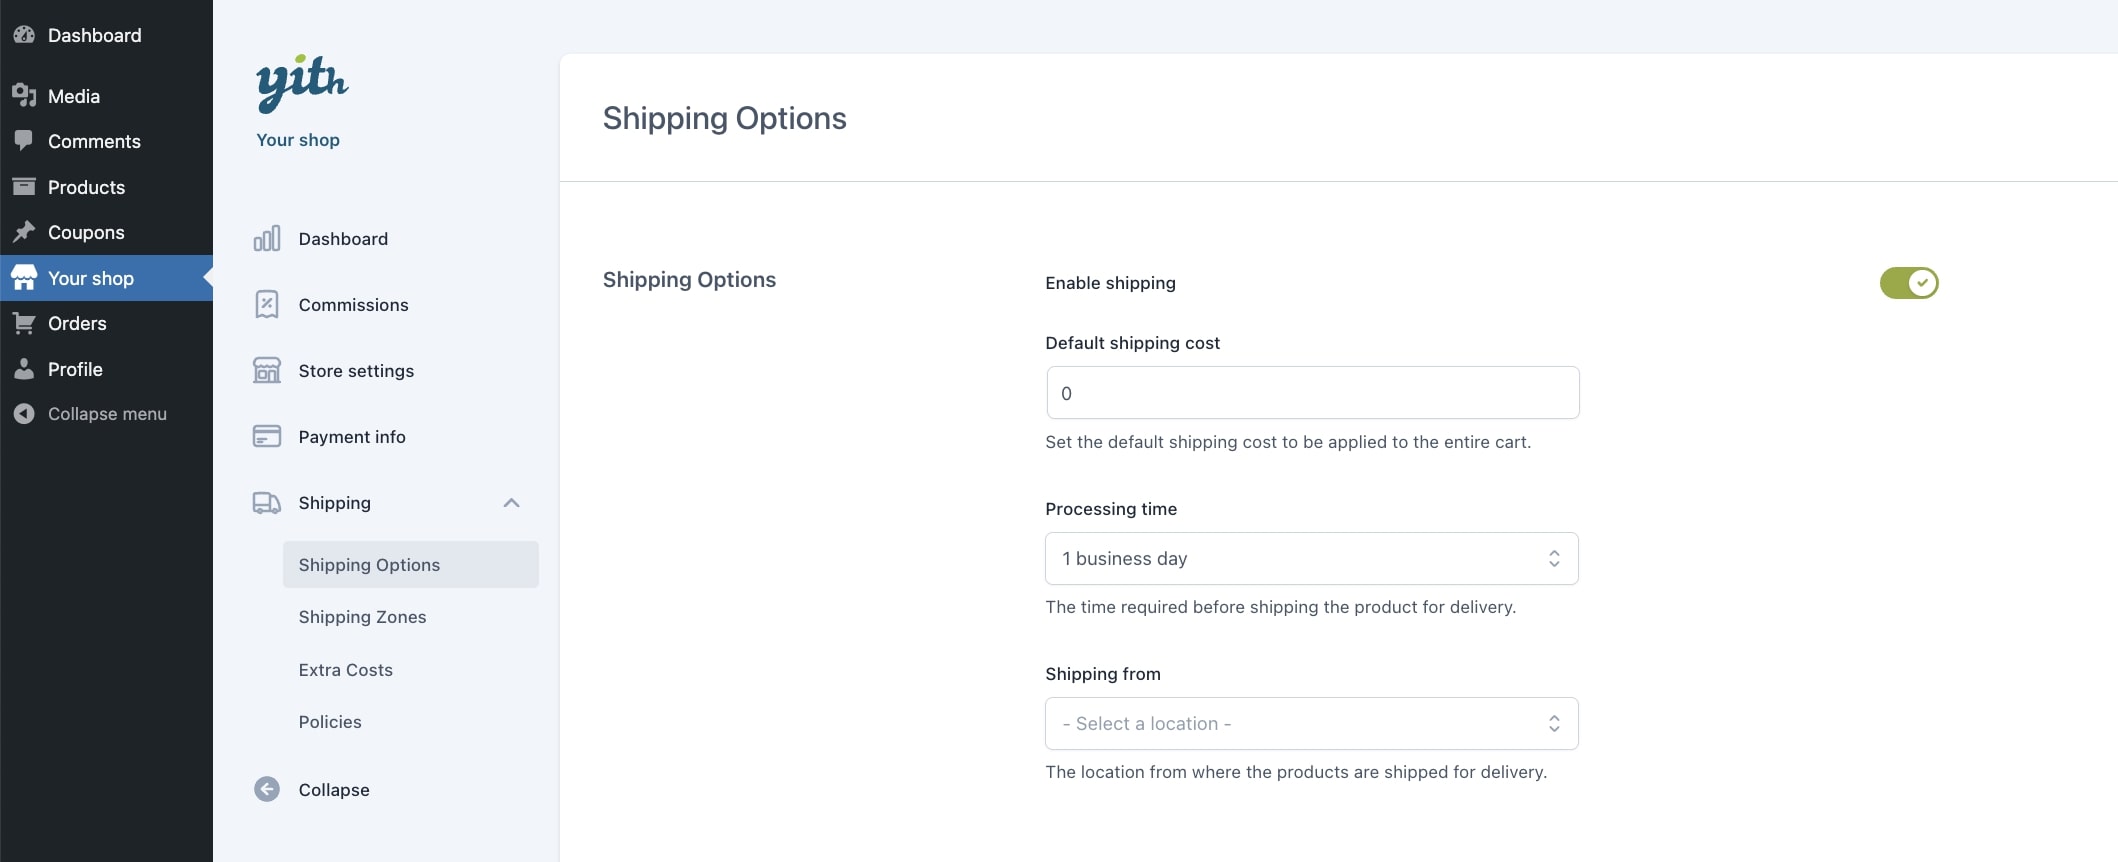Image resolution: width=2118 pixels, height=862 pixels.
Task: Click the Shipping label in vendor menu
Action: click(x=334, y=503)
